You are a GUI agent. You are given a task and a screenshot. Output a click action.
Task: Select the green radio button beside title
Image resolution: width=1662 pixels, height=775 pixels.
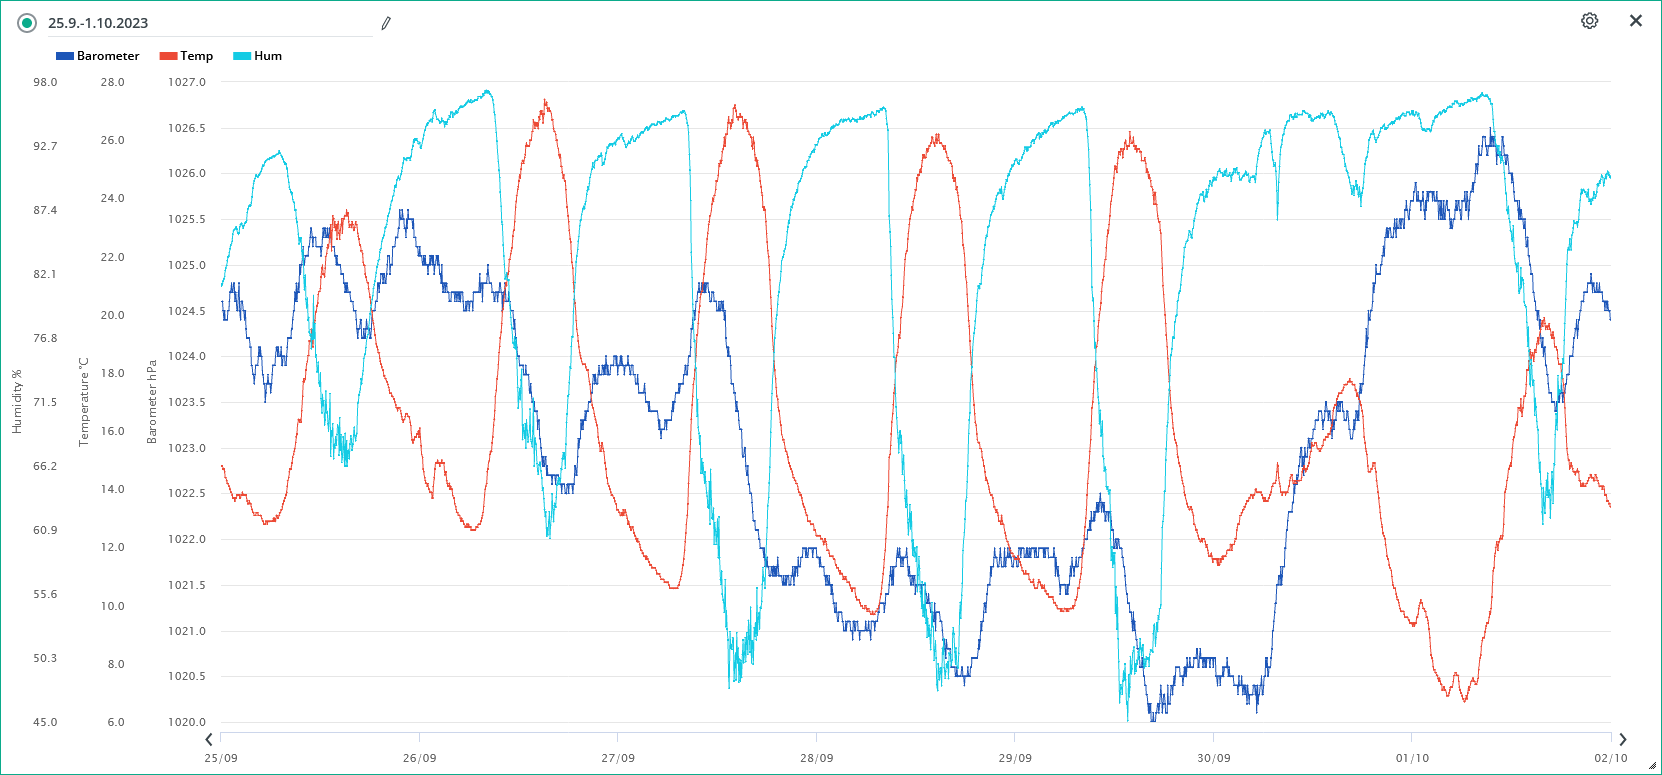[x=27, y=23]
